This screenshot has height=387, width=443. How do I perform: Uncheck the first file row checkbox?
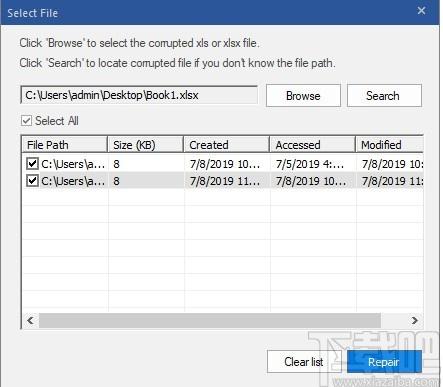pos(32,164)
